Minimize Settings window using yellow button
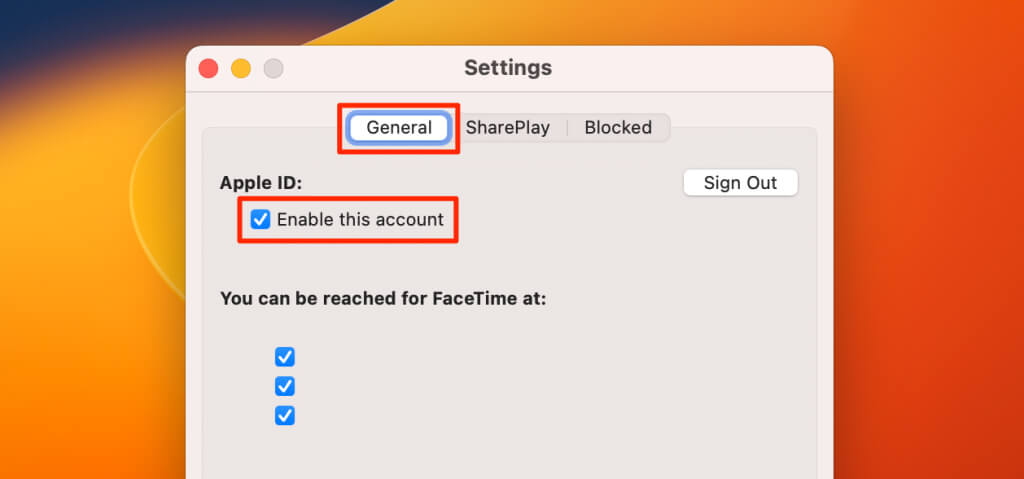This screenshot has width=1024, height=479. [x=241, y=68]
